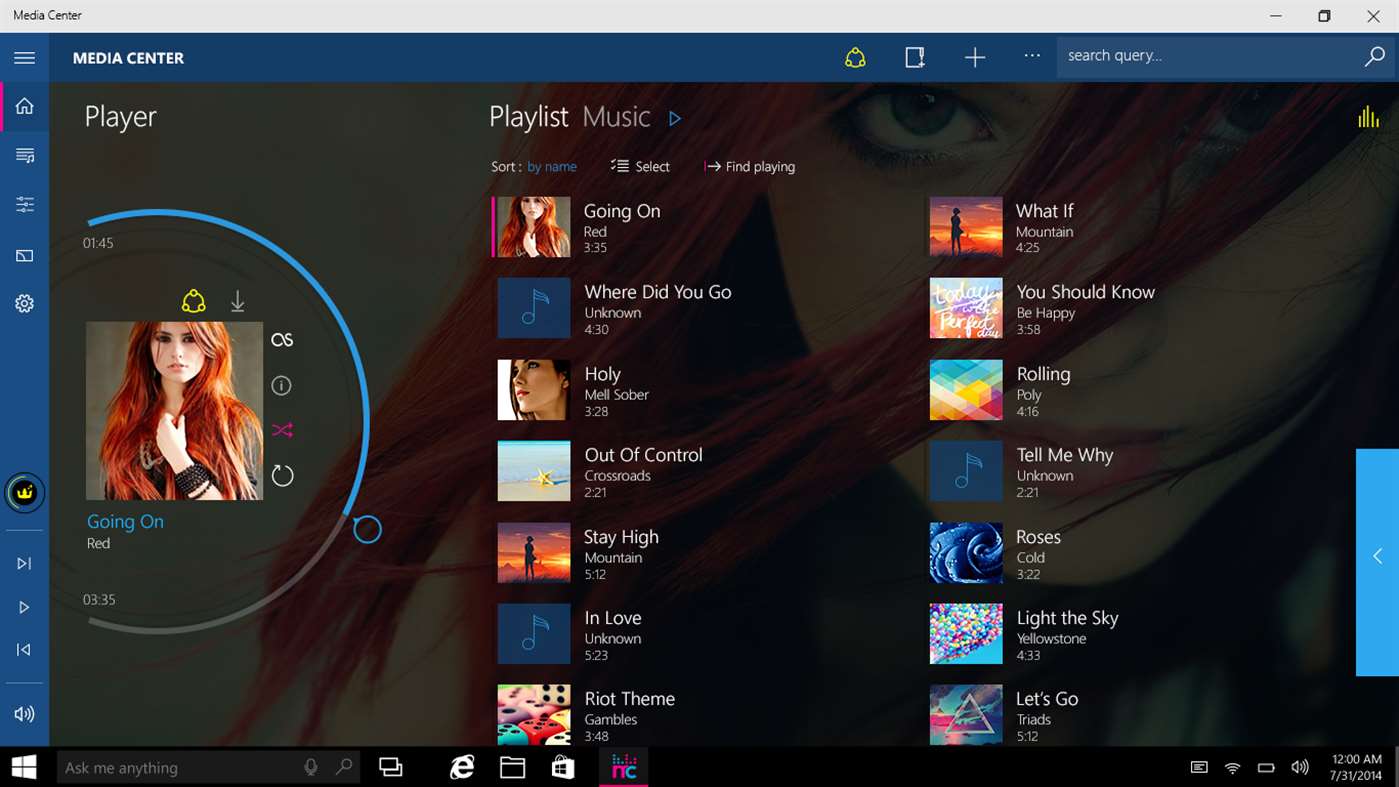Open the more options ellipsis menu

click(x=1032, y=57)
